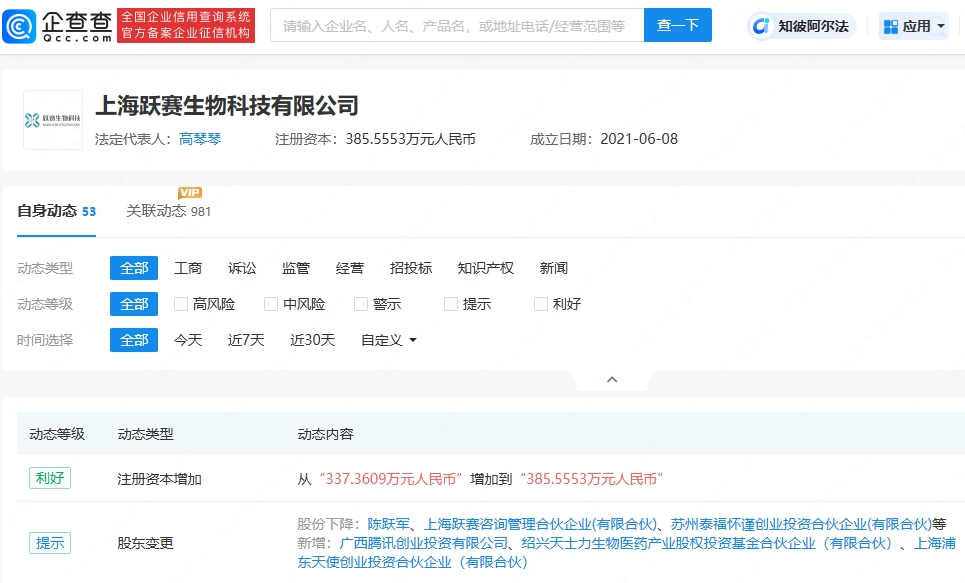Expand the 应用 dropdown menu
This screenshot has width=965, height=583.
[941, 27]
